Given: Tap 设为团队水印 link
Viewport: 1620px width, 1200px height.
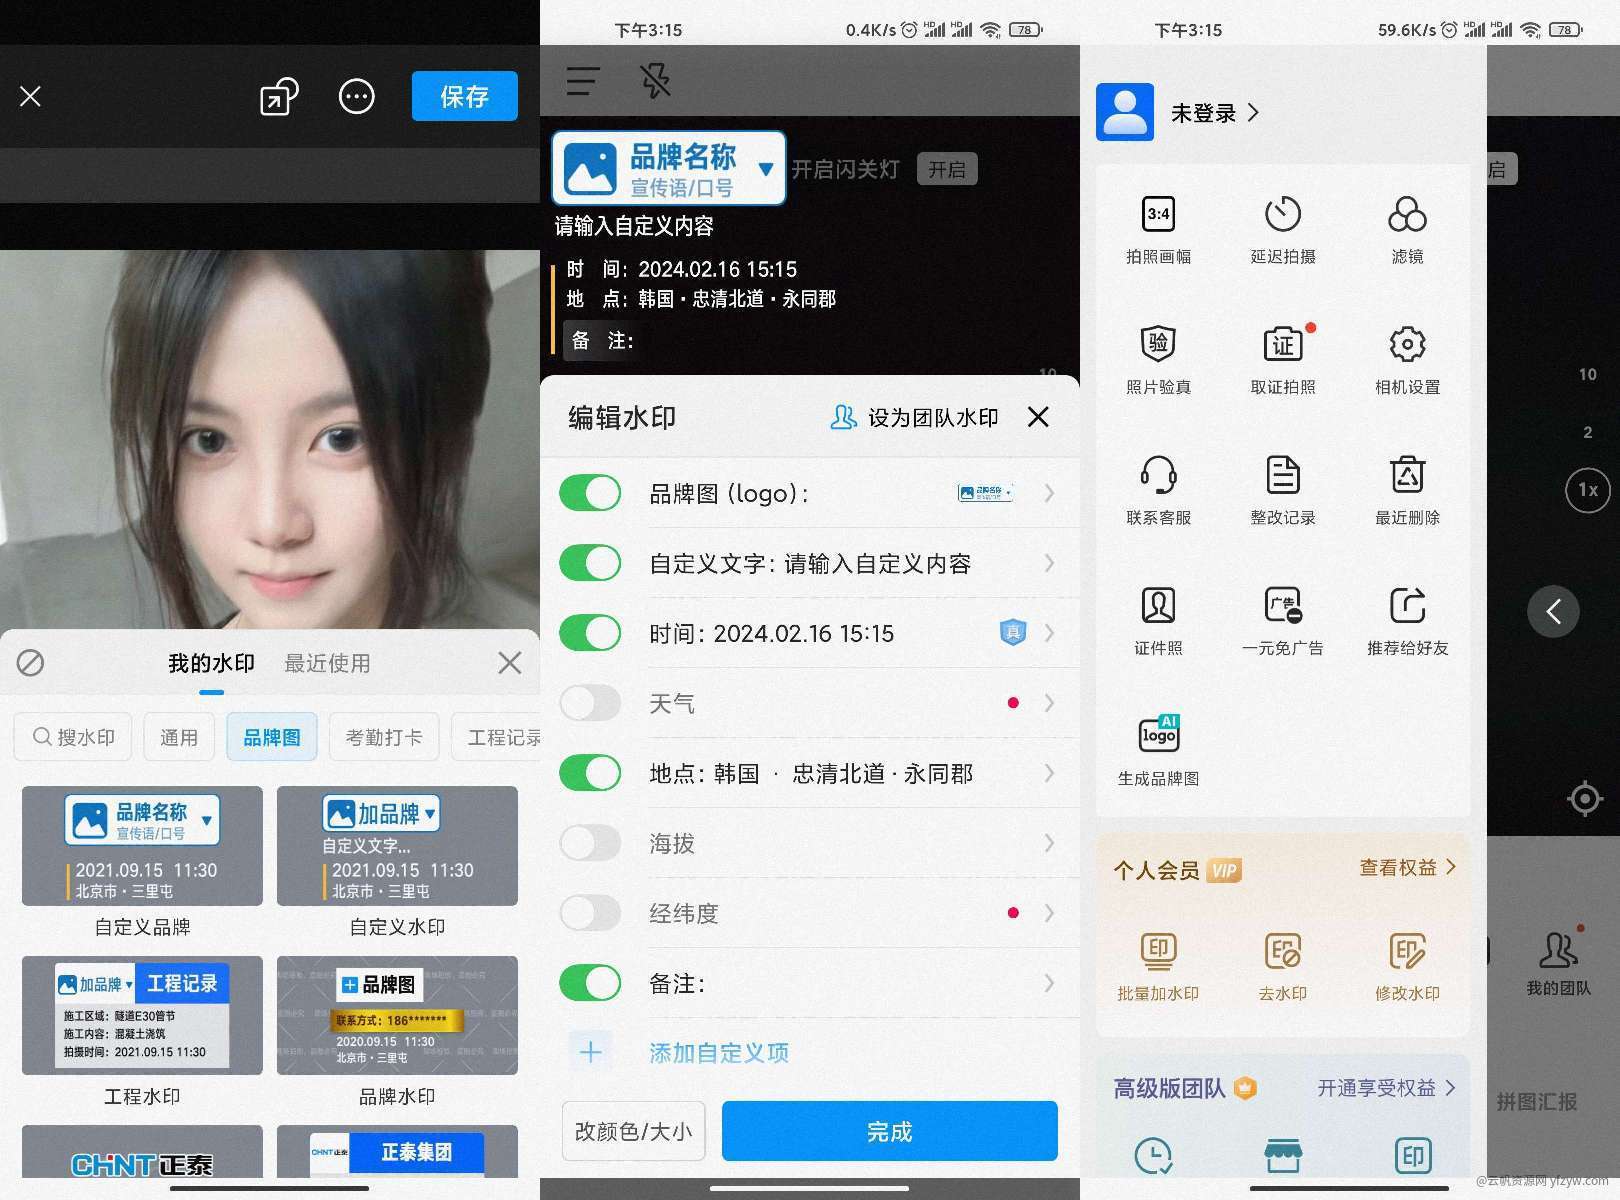Looking at the screenshot, I should click(914, 417).
